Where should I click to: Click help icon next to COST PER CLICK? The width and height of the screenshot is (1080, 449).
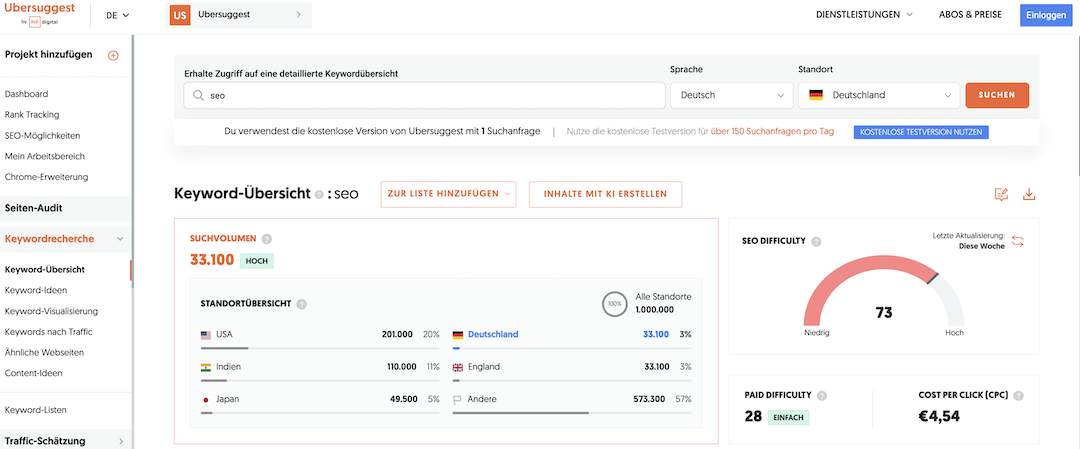click(1019, 396)
